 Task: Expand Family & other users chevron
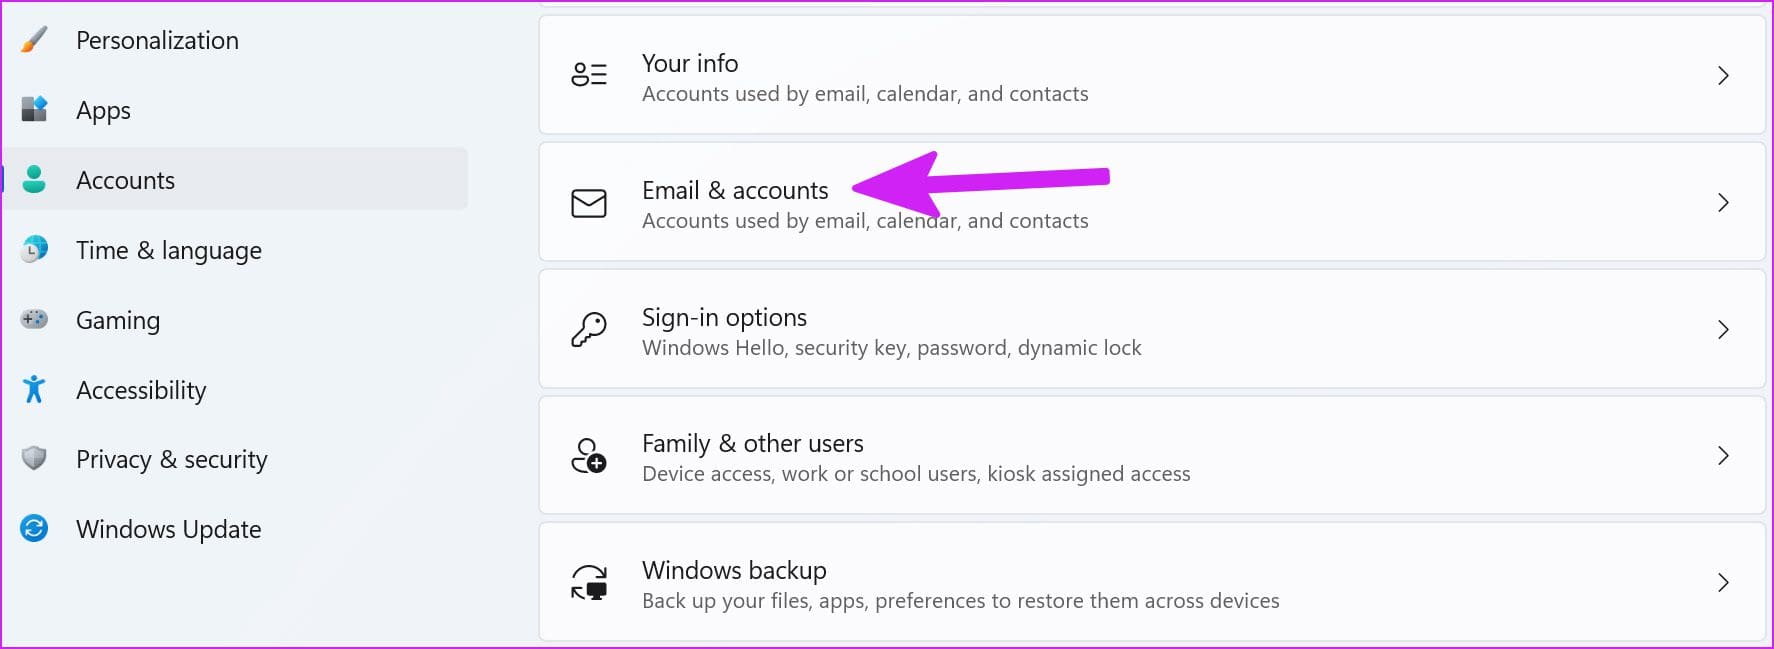click(x=1723, y=456)
